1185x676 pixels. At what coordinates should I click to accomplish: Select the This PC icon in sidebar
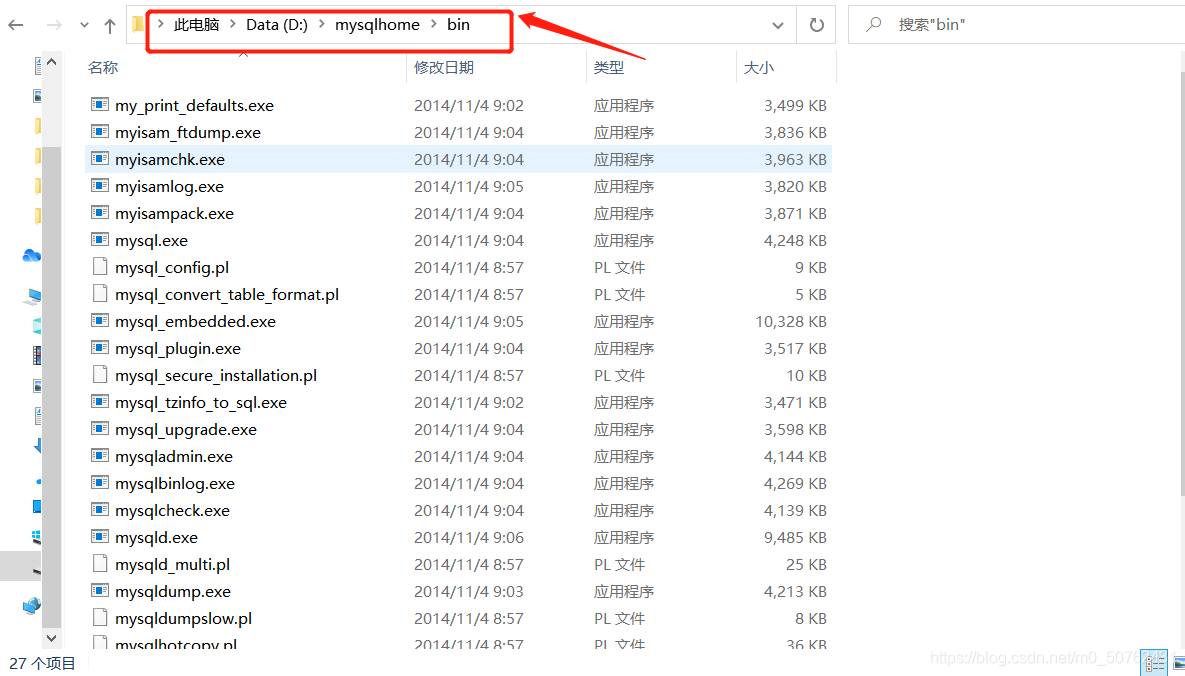(32, 296)
